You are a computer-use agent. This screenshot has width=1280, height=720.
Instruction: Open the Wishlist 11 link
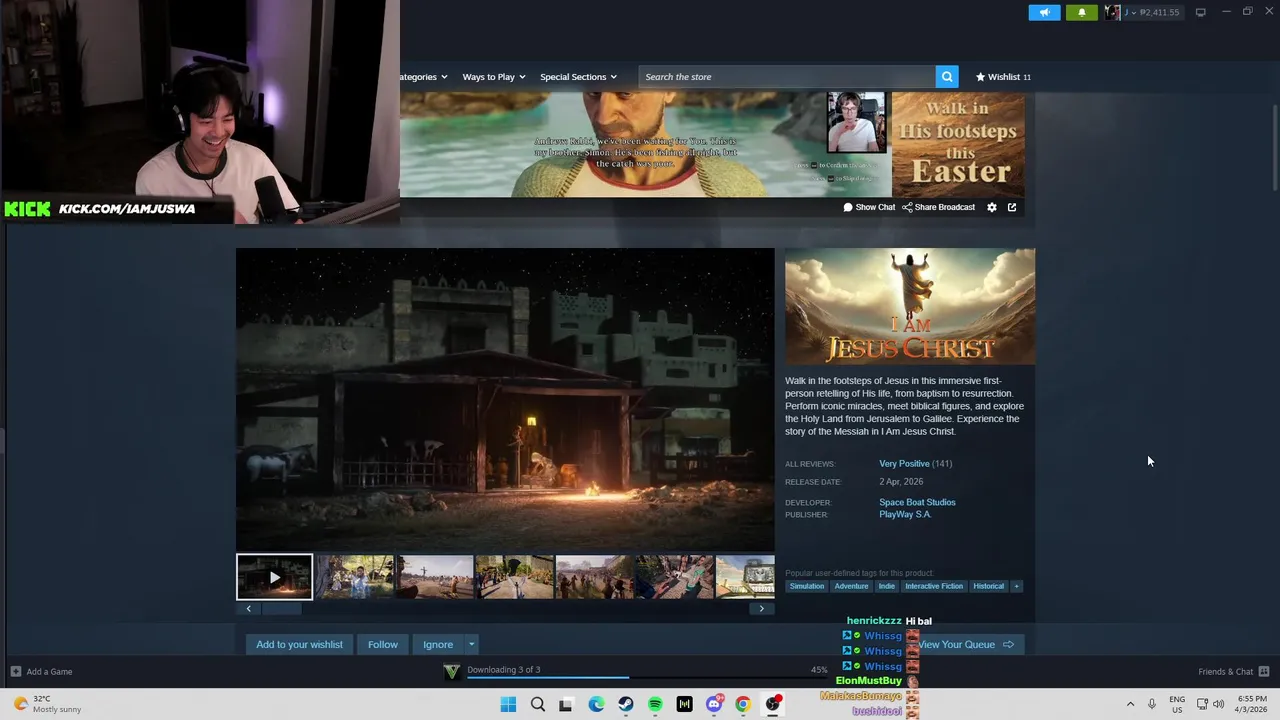[1003, 77]
